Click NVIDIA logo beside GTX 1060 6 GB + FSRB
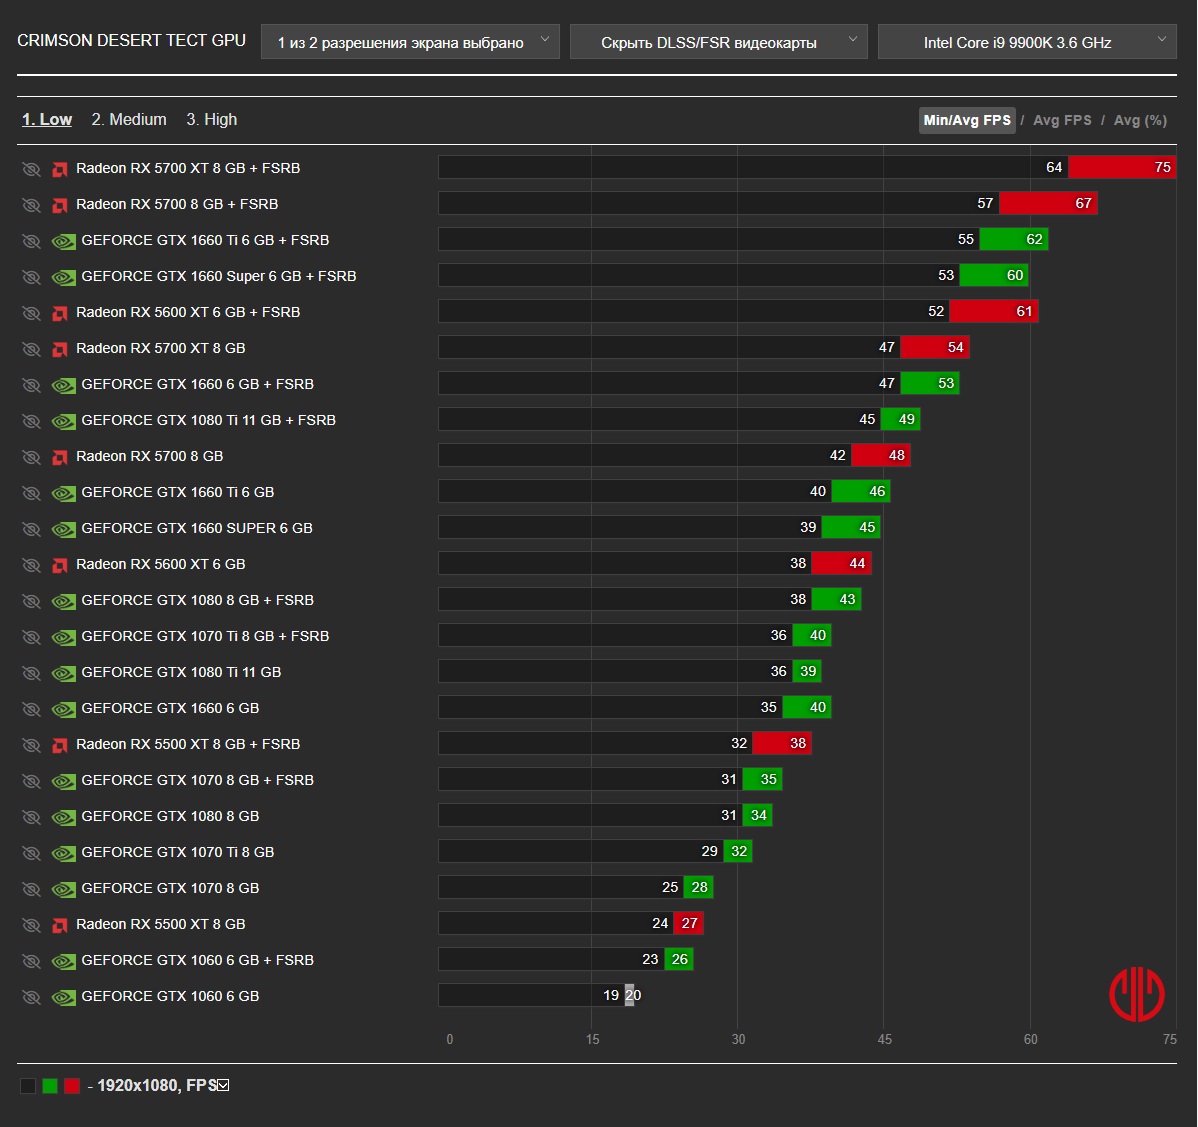The height and width of the screenshot is (1127, 1198). coord(63,961)
